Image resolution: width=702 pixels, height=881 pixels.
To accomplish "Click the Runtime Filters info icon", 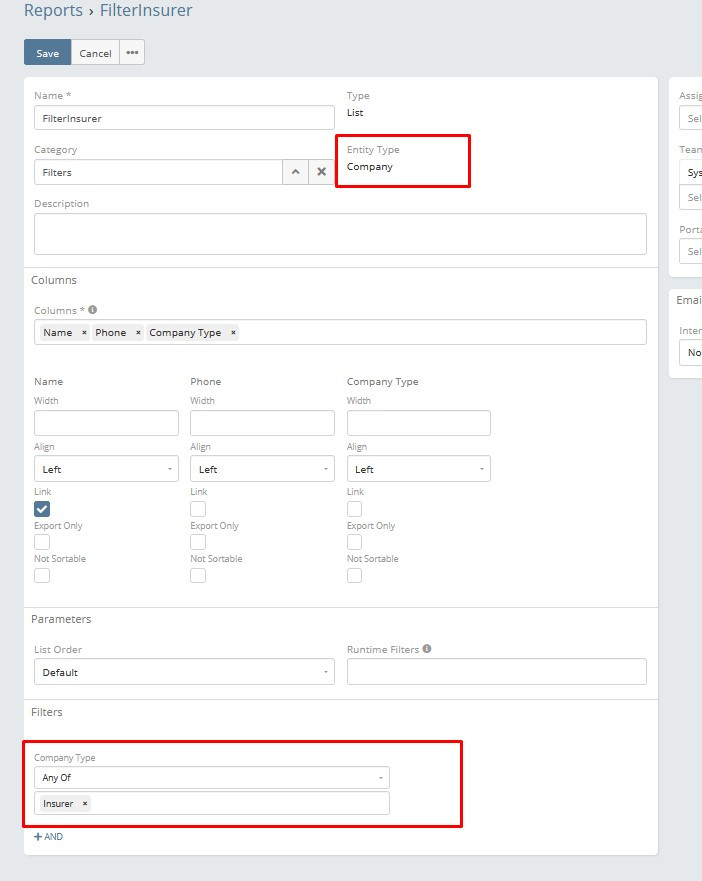I will click(427, 649).
